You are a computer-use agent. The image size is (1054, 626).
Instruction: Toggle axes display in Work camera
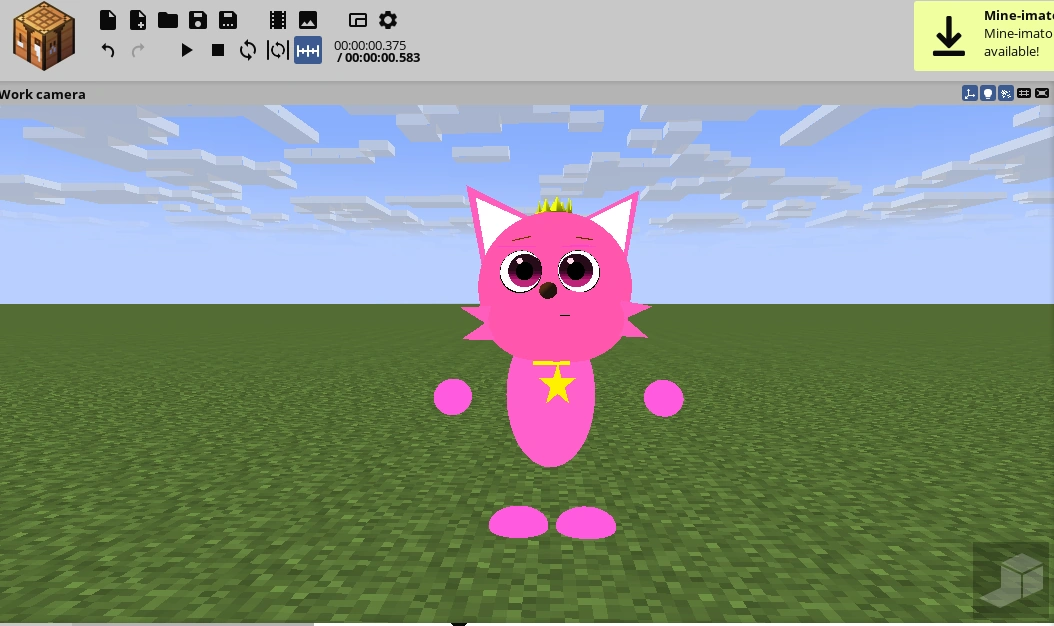(970, 92)
